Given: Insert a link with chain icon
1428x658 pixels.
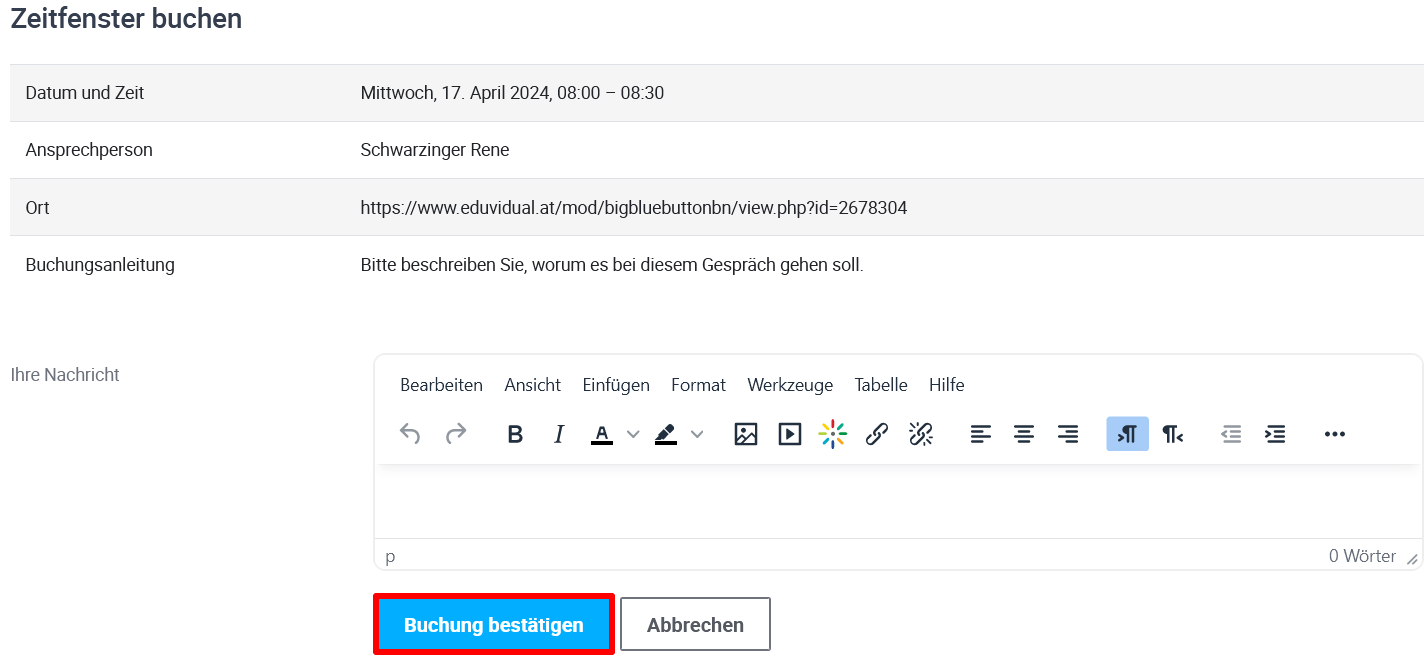Looking at the screenshot, I should [x=877, y=434].
